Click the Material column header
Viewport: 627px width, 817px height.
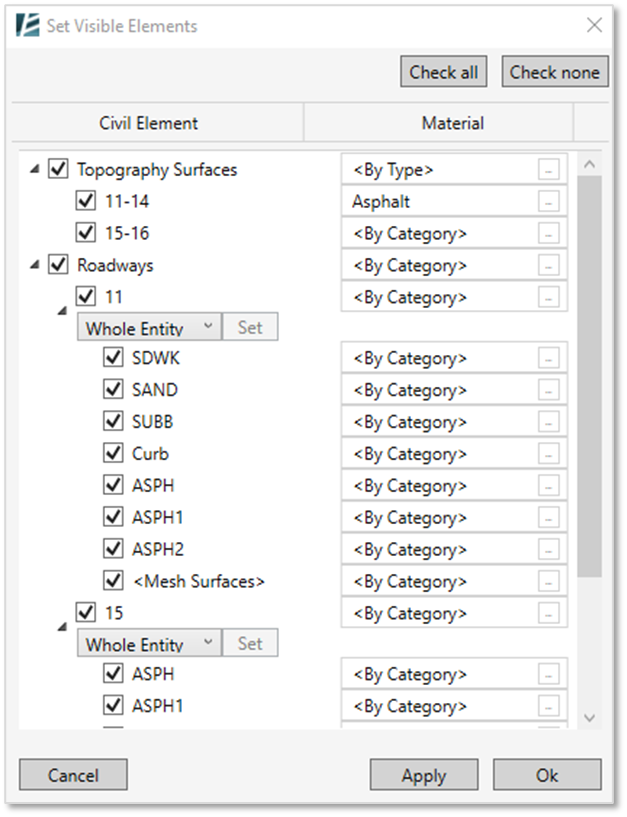pyautogui.click(x=452, y=123)
